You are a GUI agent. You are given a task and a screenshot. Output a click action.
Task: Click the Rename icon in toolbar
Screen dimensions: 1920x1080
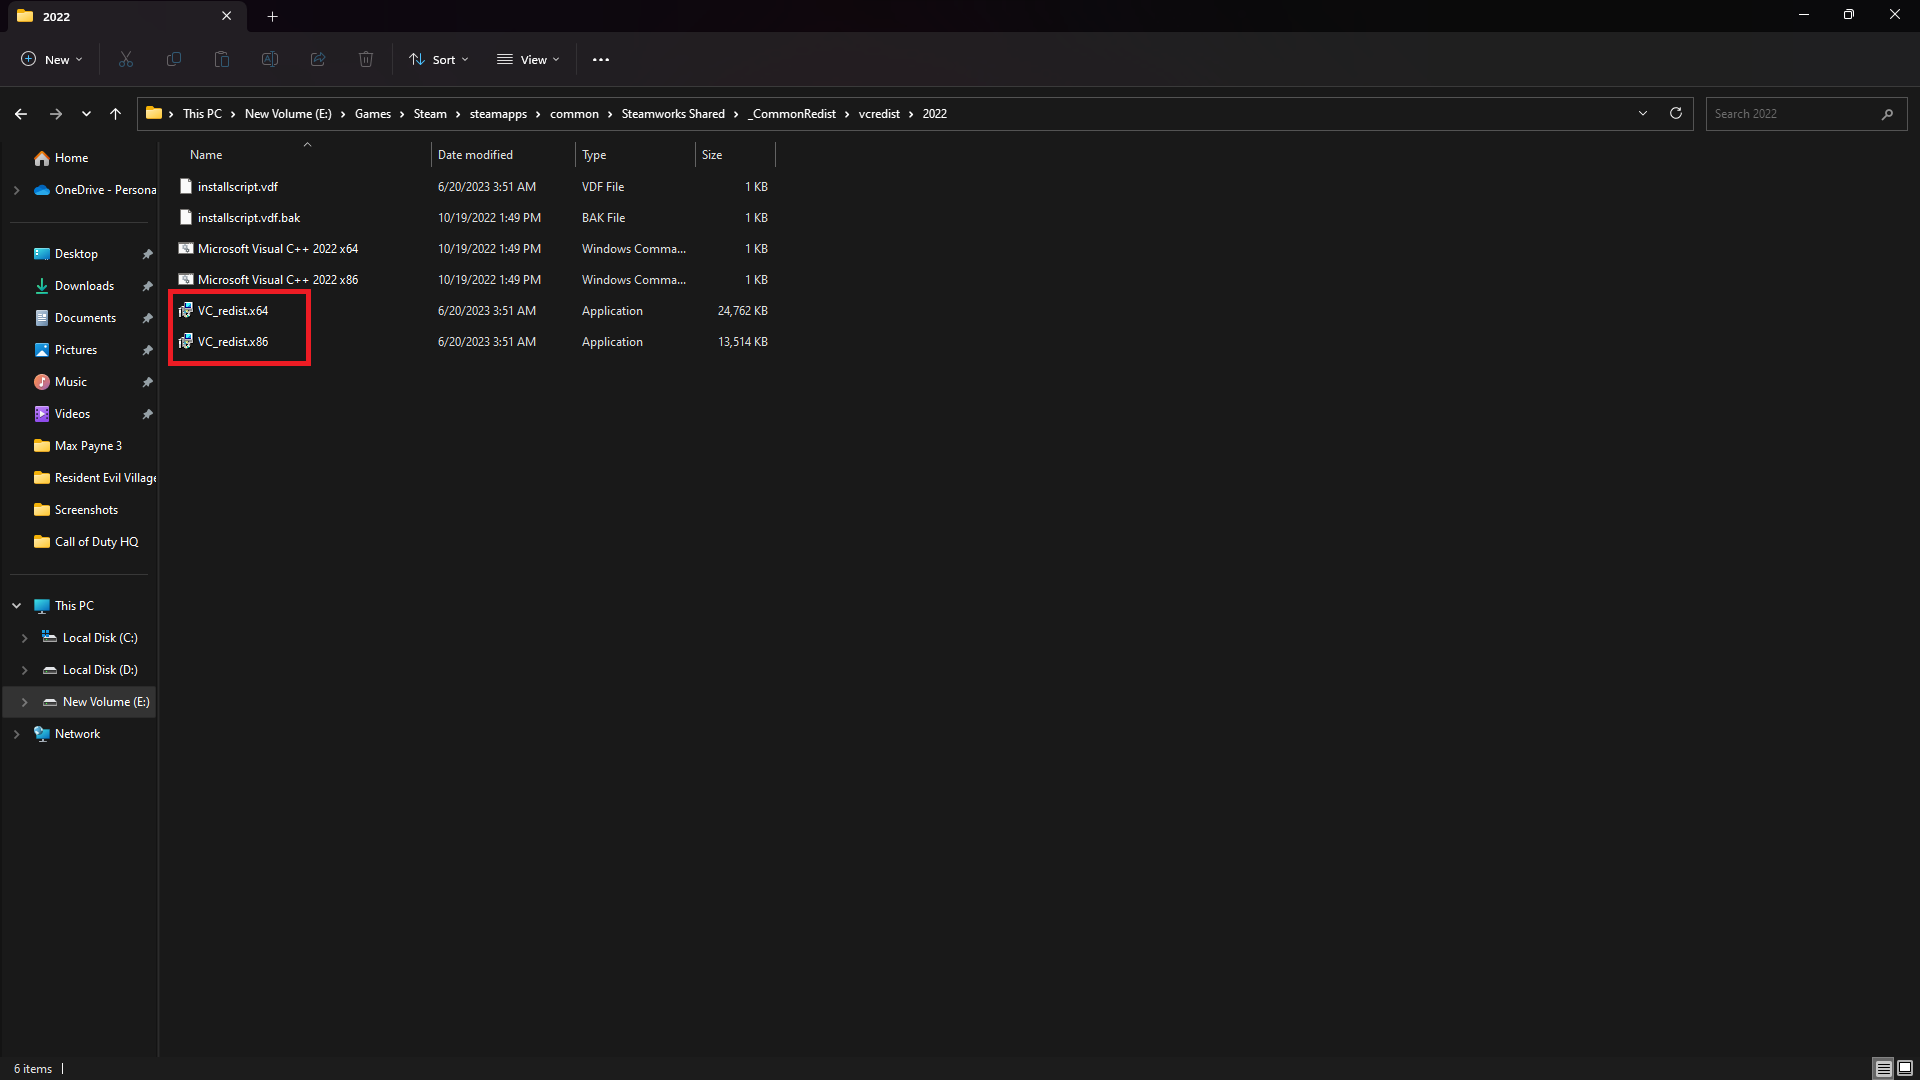[x=270, y=60]
